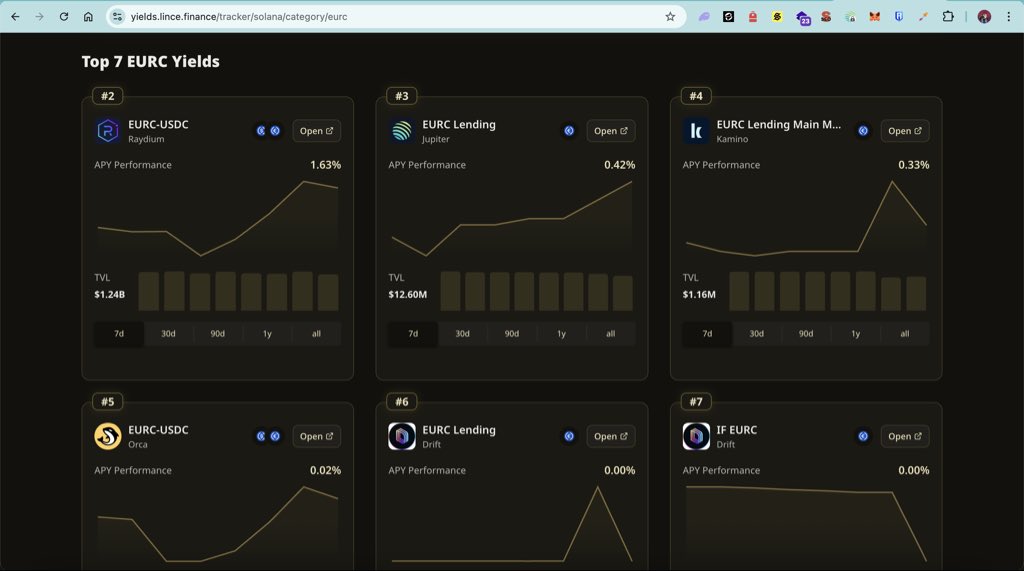Select 90d range on Jupiter card

click(512, 334)
